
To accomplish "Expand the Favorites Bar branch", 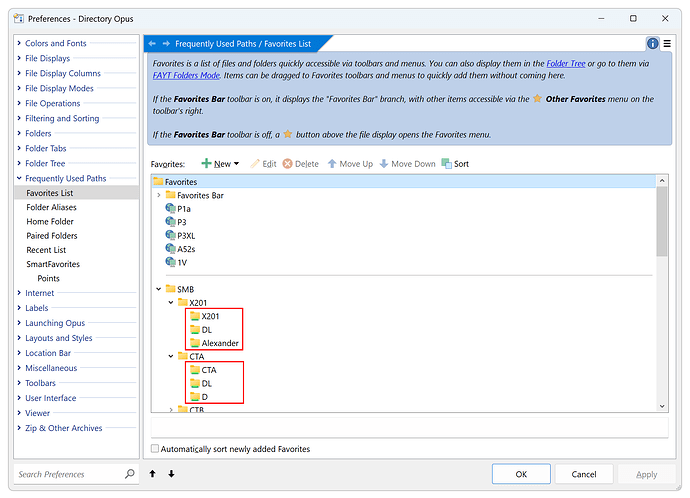I will pos(159,195).
